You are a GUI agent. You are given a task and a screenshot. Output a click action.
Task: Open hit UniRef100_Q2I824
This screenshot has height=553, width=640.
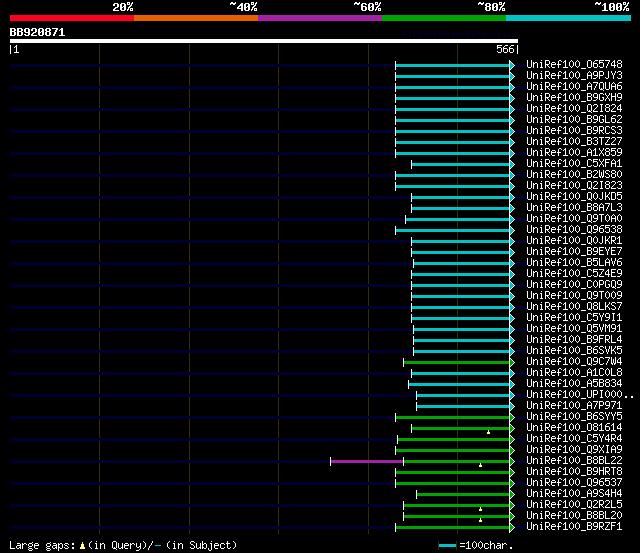(x=574, y=109)
